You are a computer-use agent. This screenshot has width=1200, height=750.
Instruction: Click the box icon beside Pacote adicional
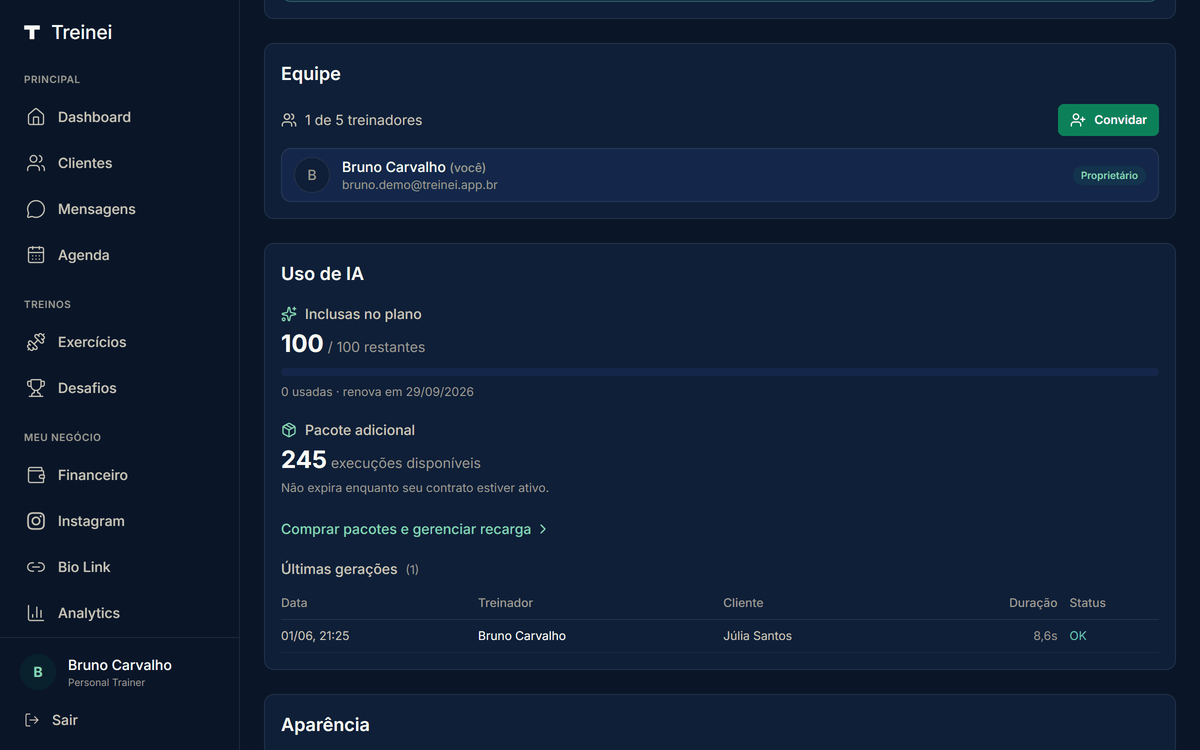point(289,430)
